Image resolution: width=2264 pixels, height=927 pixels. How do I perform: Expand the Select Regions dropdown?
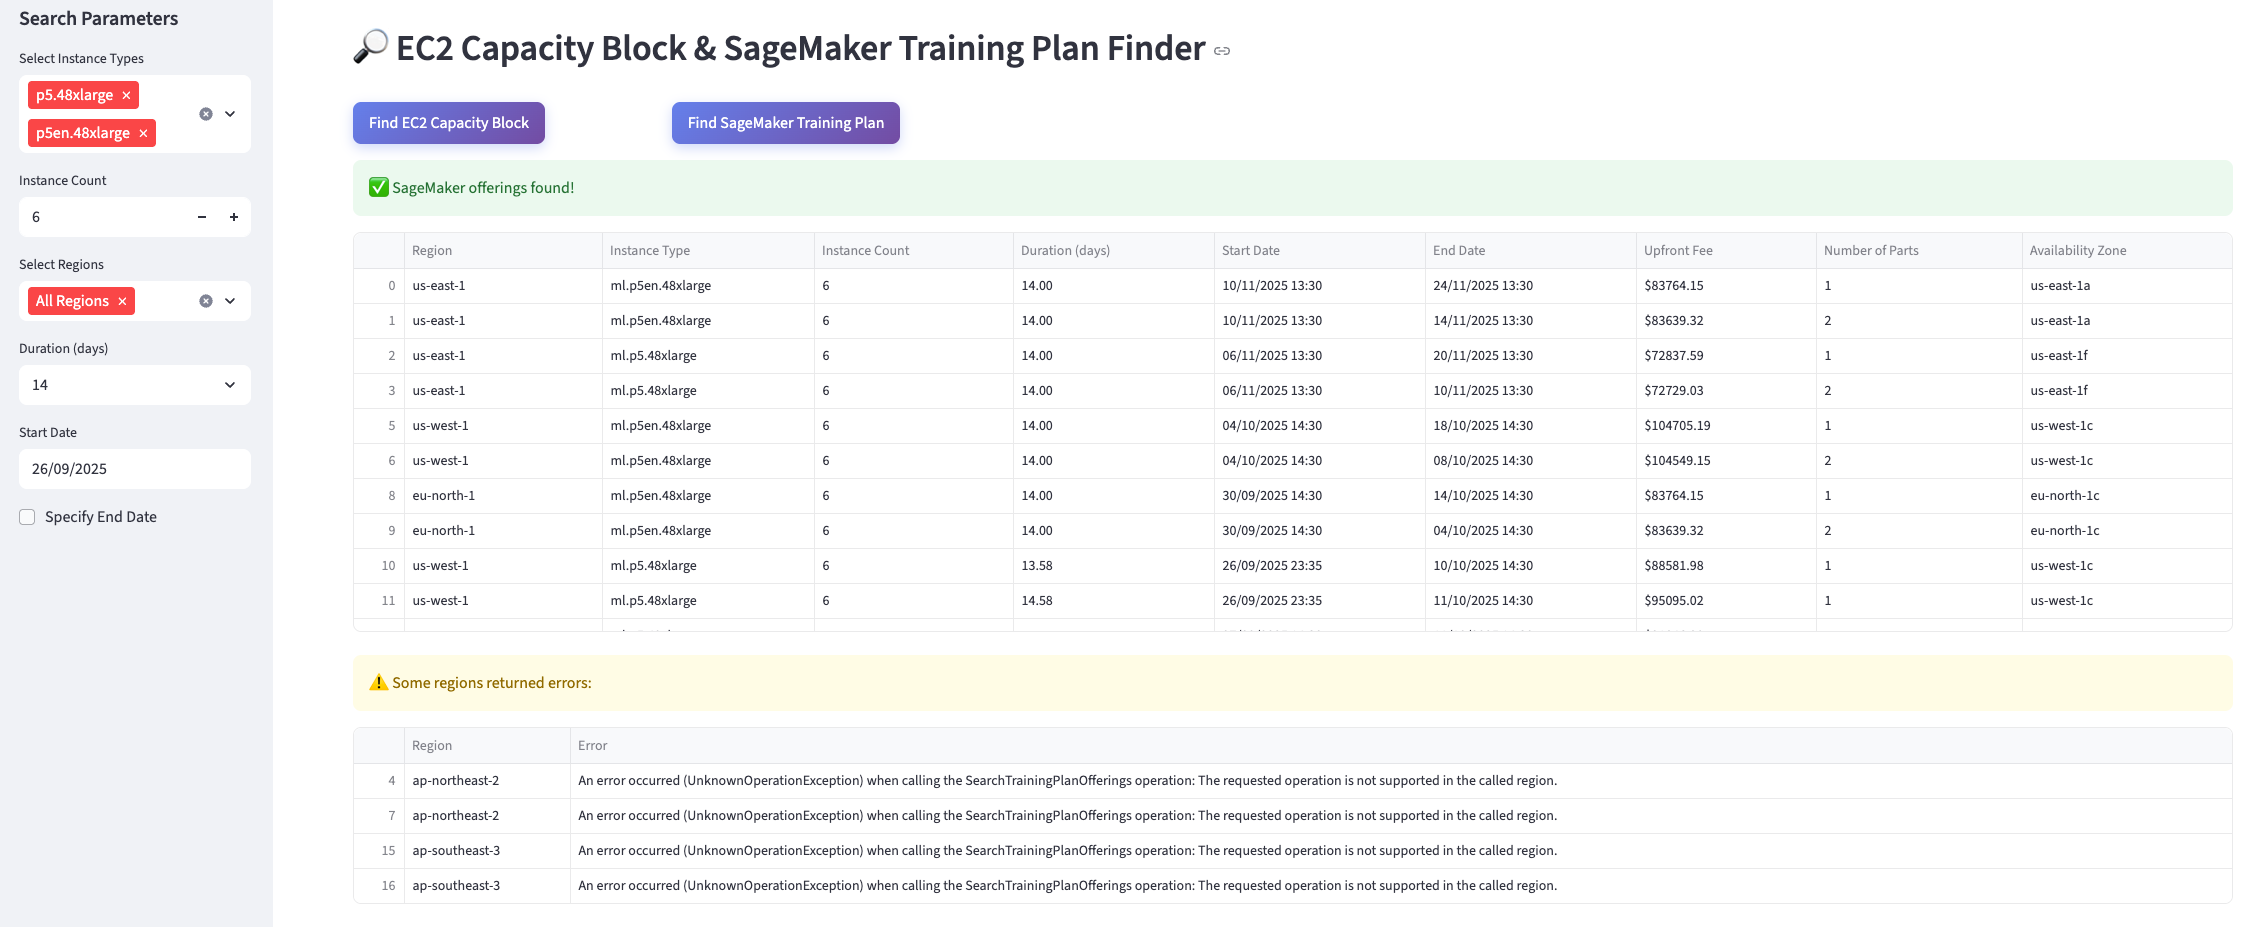click(231, 300)
